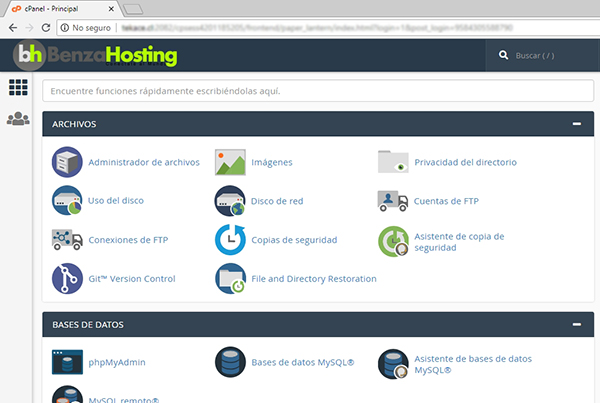Click the BASES DE DATOS section title
Screen dimensions: 600x403
88,325
